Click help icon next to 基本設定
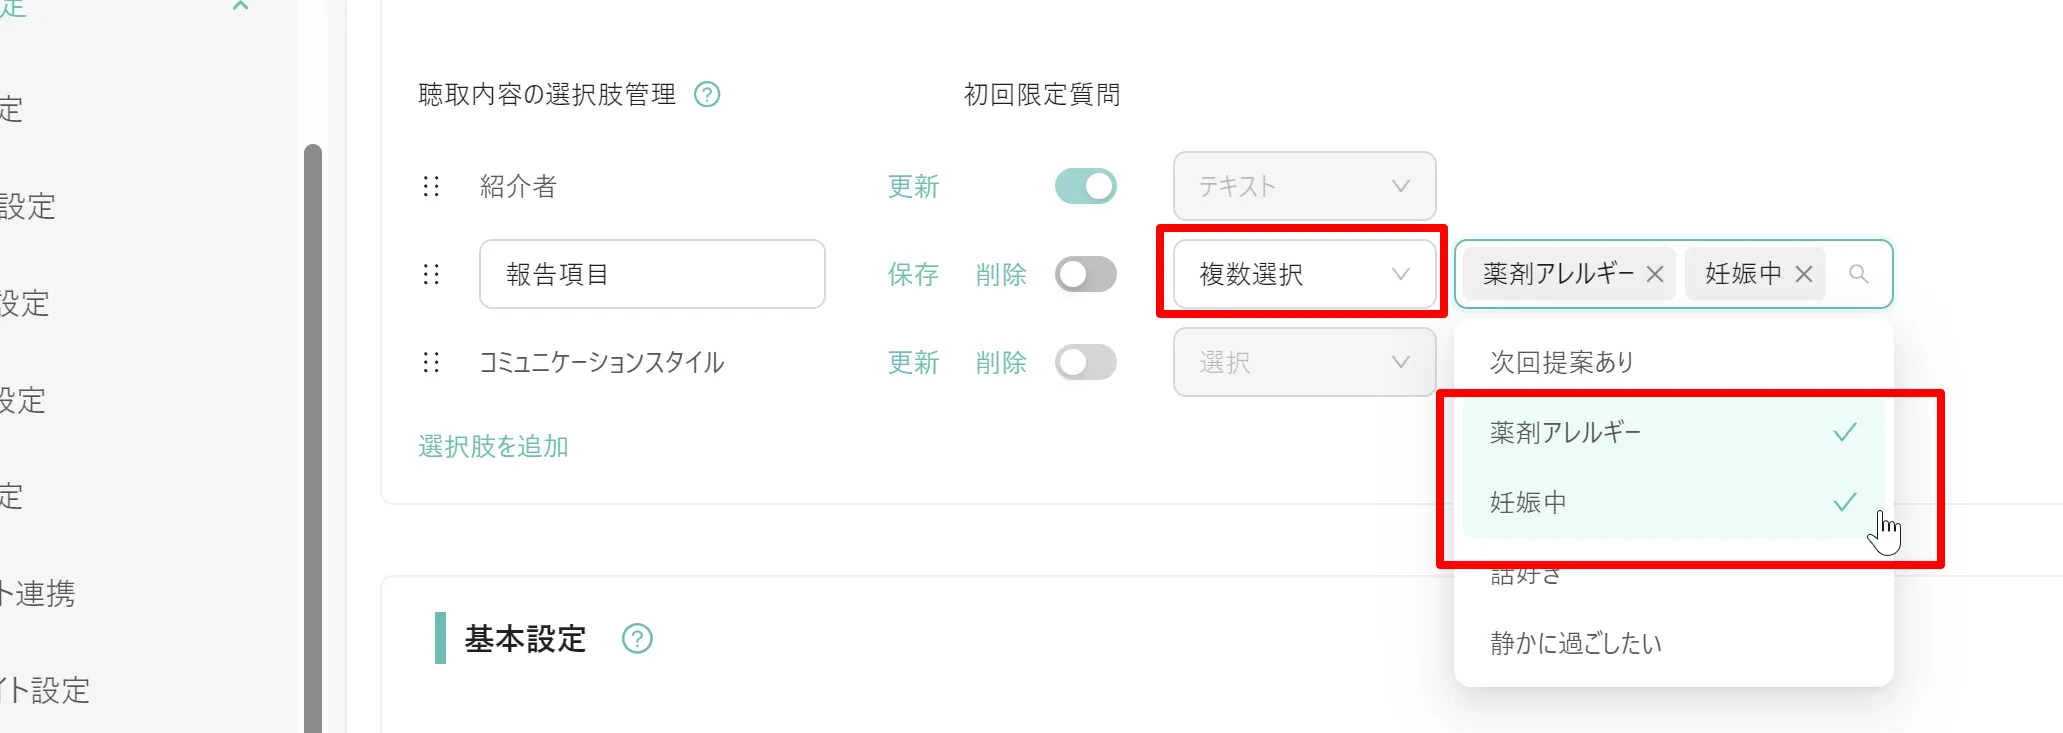 637,638
